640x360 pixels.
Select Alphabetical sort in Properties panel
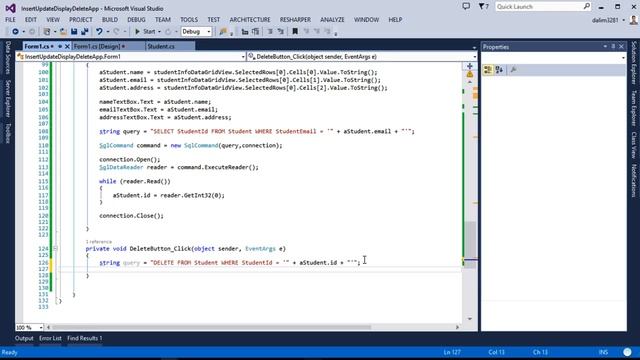(499, 70)
